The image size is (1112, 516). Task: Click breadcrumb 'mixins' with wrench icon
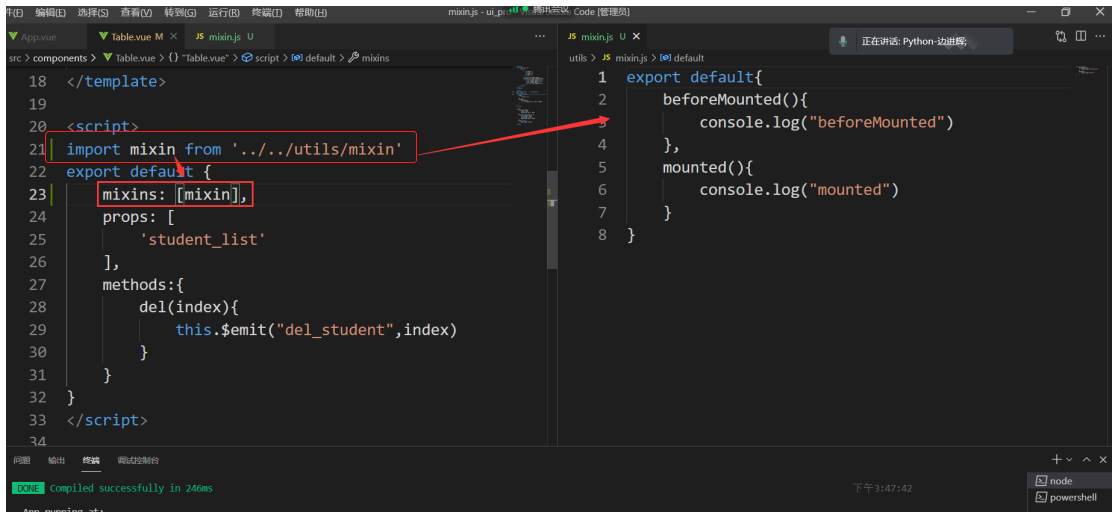tap(369, 58)
